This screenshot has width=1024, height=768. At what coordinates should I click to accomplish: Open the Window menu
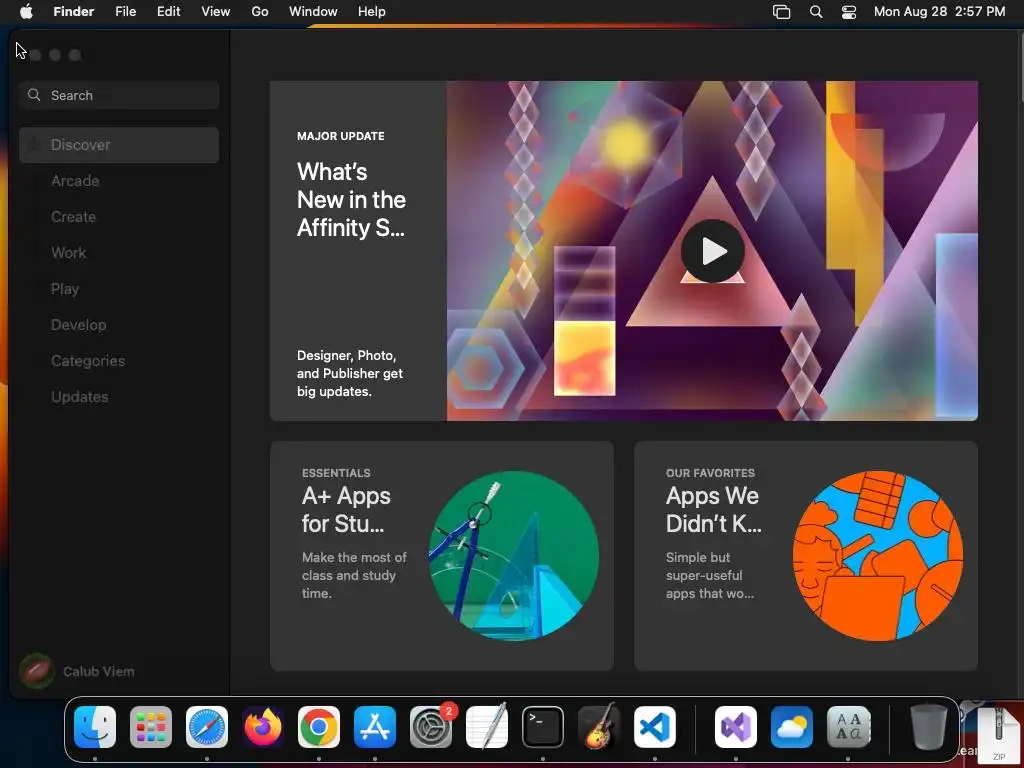pyautogui.click(x=313, y=12)
